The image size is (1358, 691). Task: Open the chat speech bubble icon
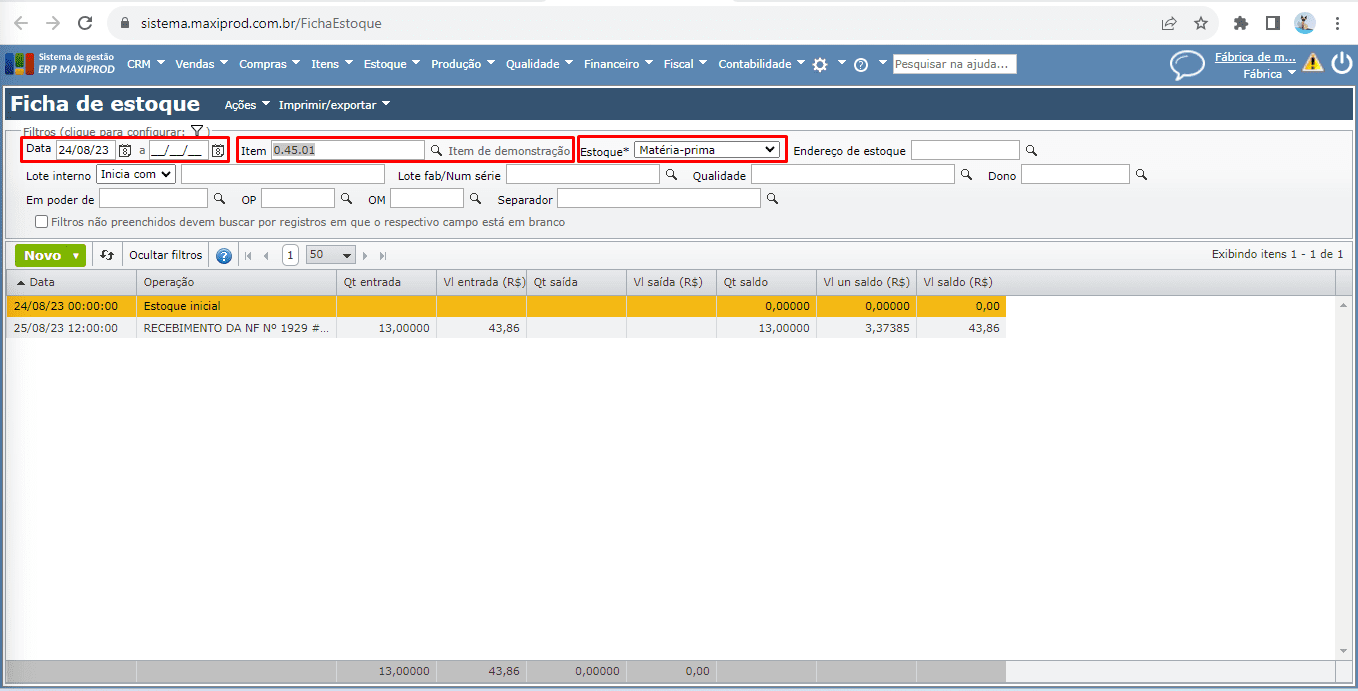coord(1187,65)
